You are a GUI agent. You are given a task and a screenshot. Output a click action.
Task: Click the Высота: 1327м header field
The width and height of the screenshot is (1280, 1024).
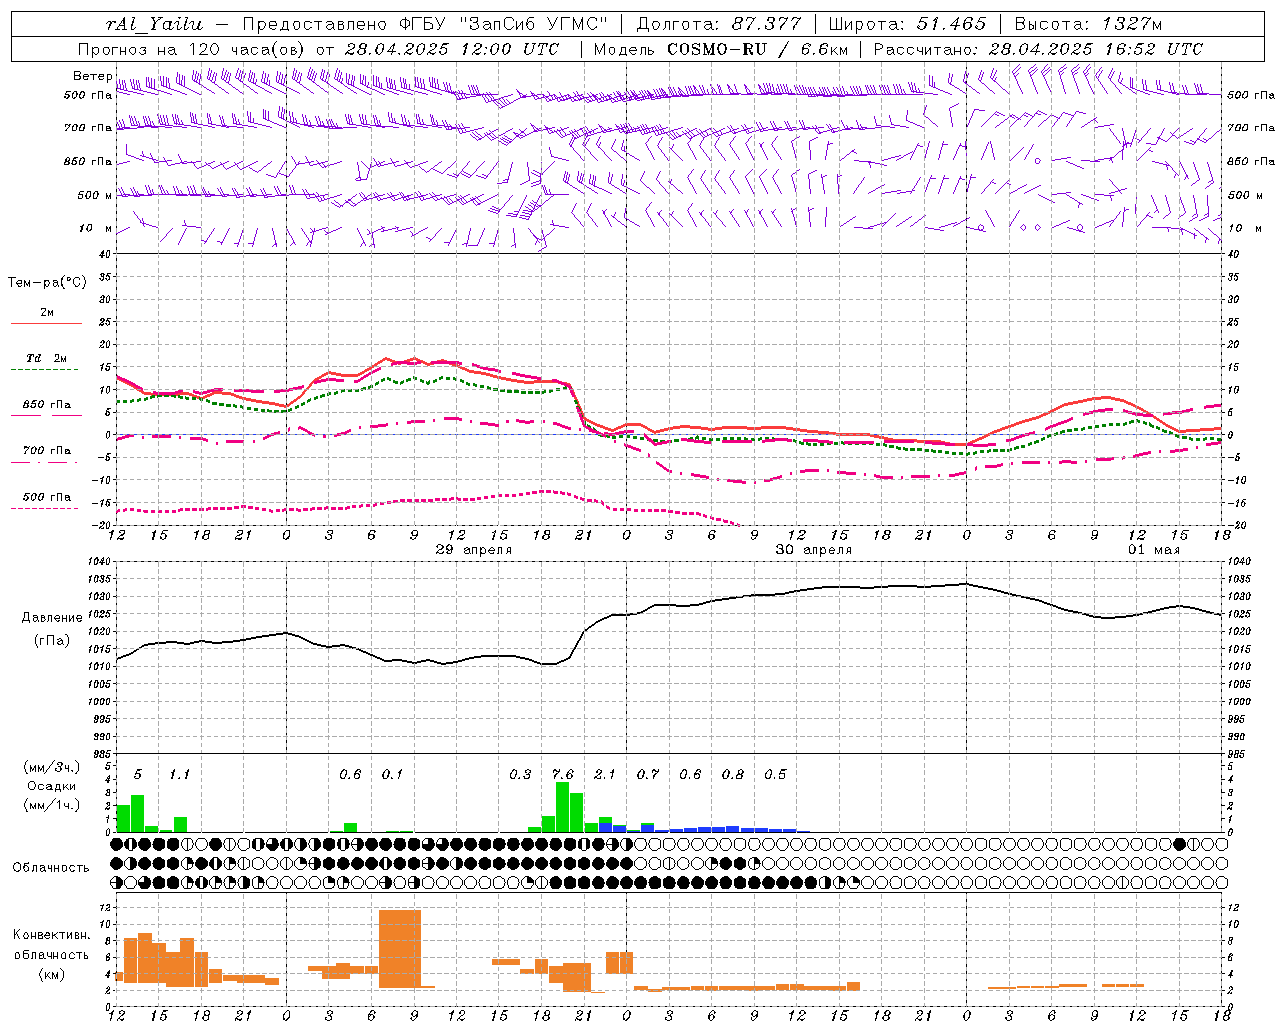coord(1088,24)
